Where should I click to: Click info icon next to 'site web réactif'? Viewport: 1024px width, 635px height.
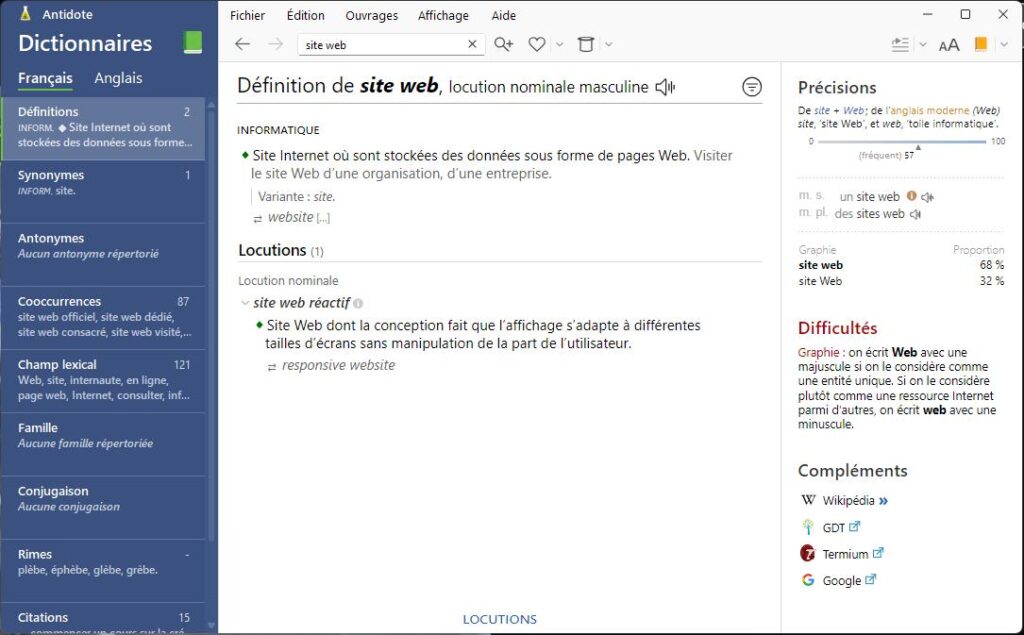click(358, 303)
